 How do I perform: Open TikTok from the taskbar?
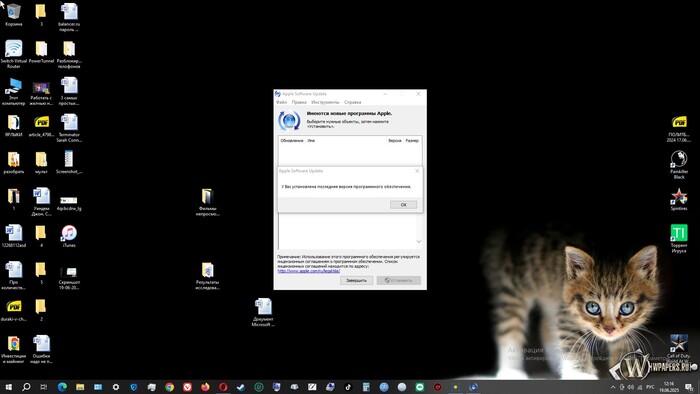[x=348, y=387]
